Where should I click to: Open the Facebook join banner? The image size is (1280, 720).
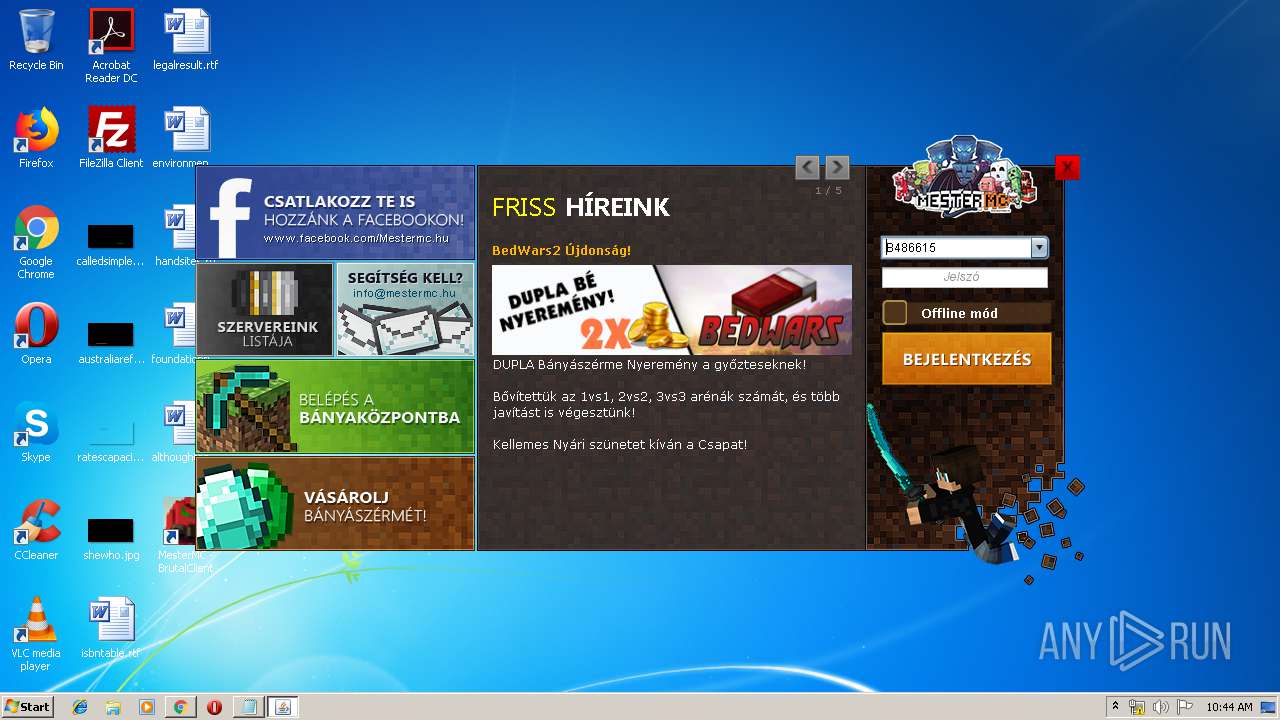click(x=335, y=213)
